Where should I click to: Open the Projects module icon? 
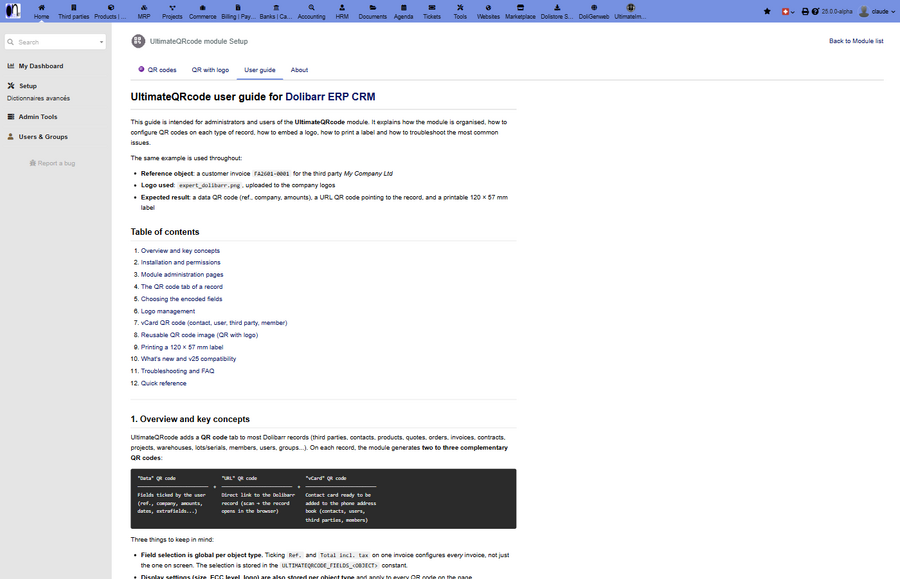(172, 7)
